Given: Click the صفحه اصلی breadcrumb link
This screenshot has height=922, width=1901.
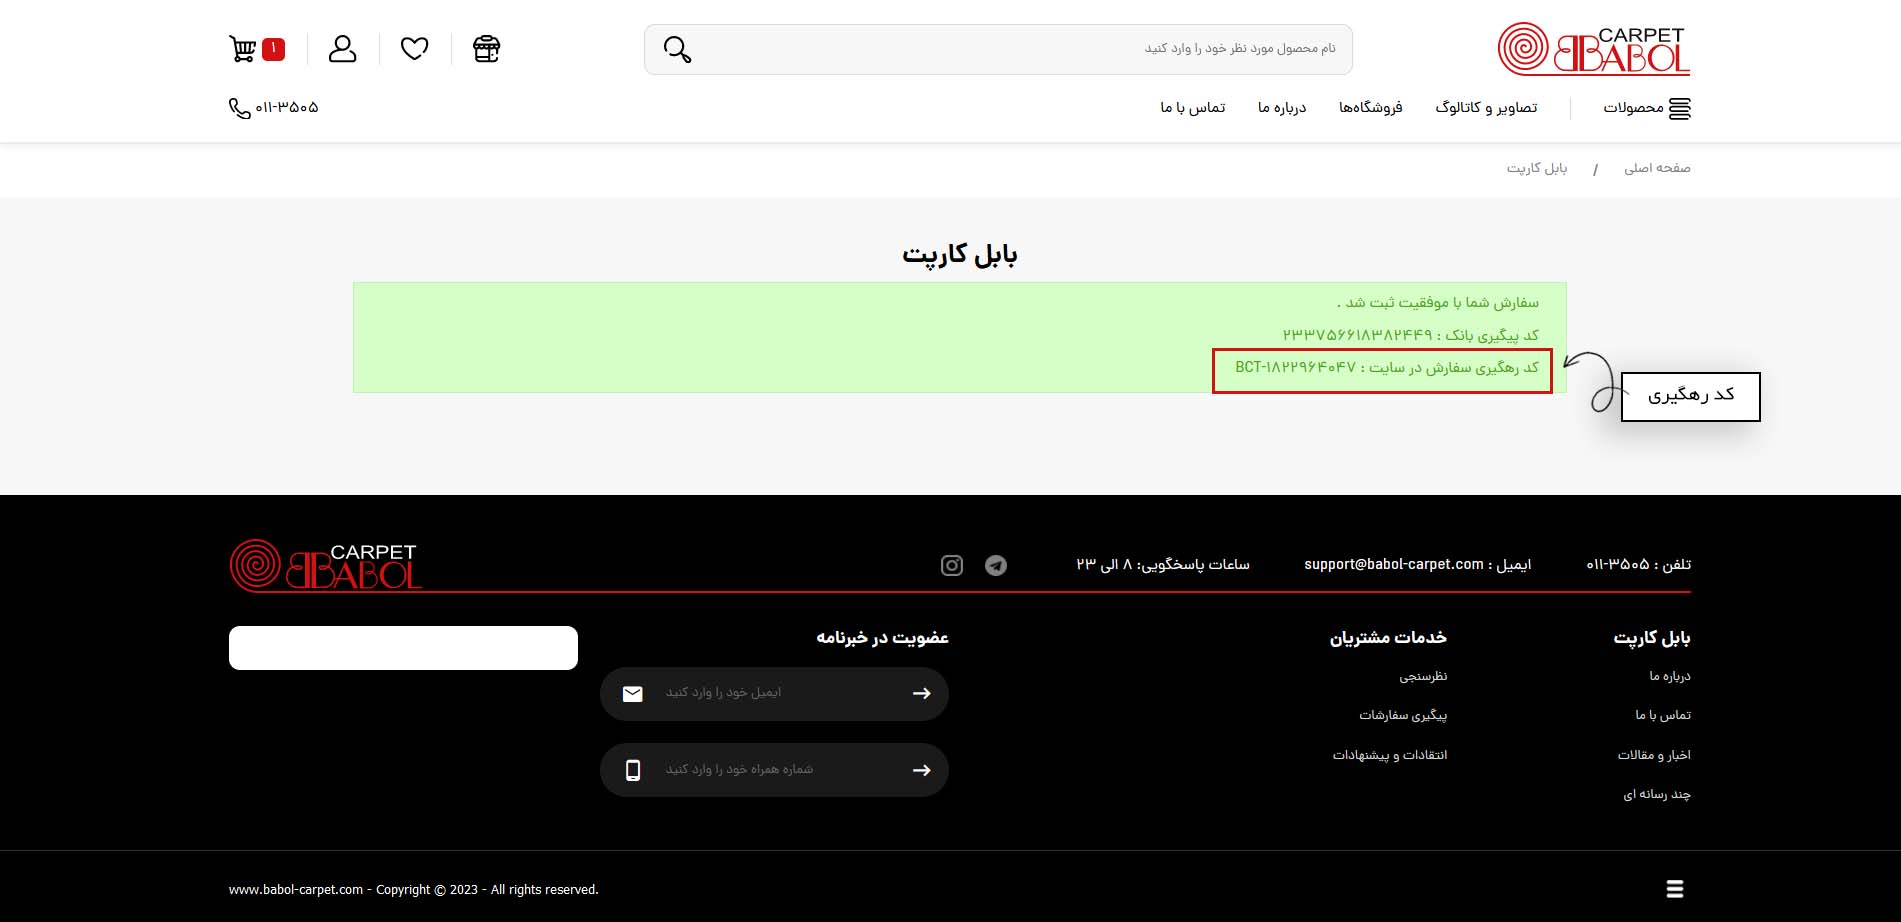Looking at the screenshot, I should pyautogui.click(x=1657, y=168).
